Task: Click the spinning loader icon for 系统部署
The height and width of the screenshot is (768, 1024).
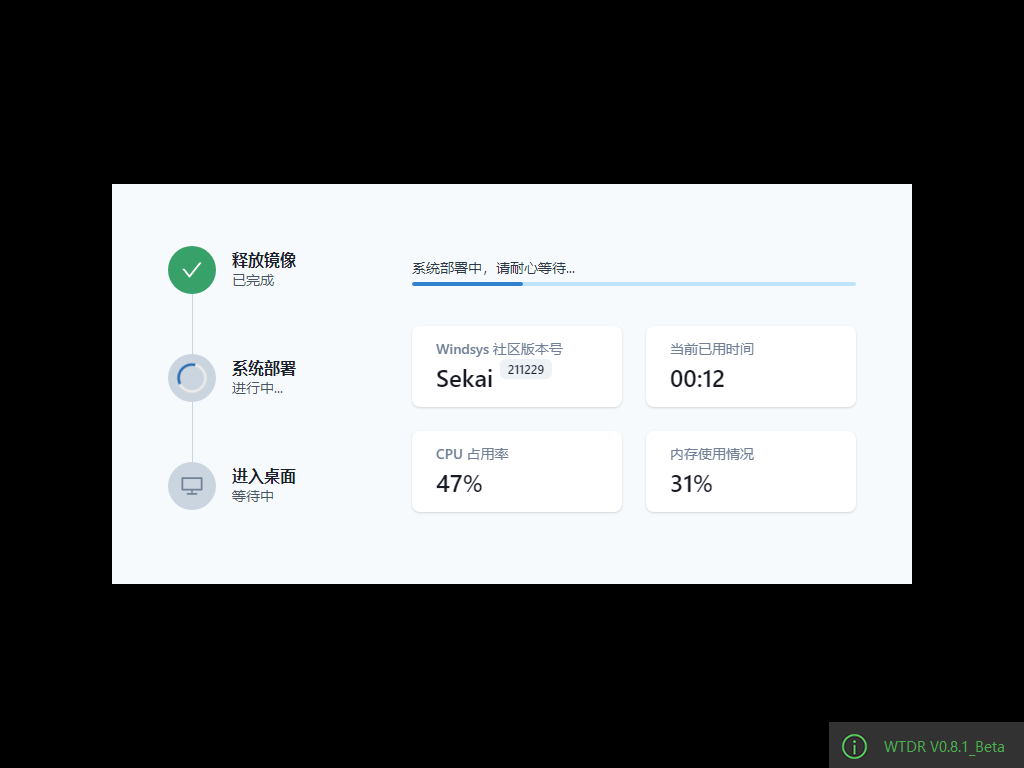Action: [192, 378]
